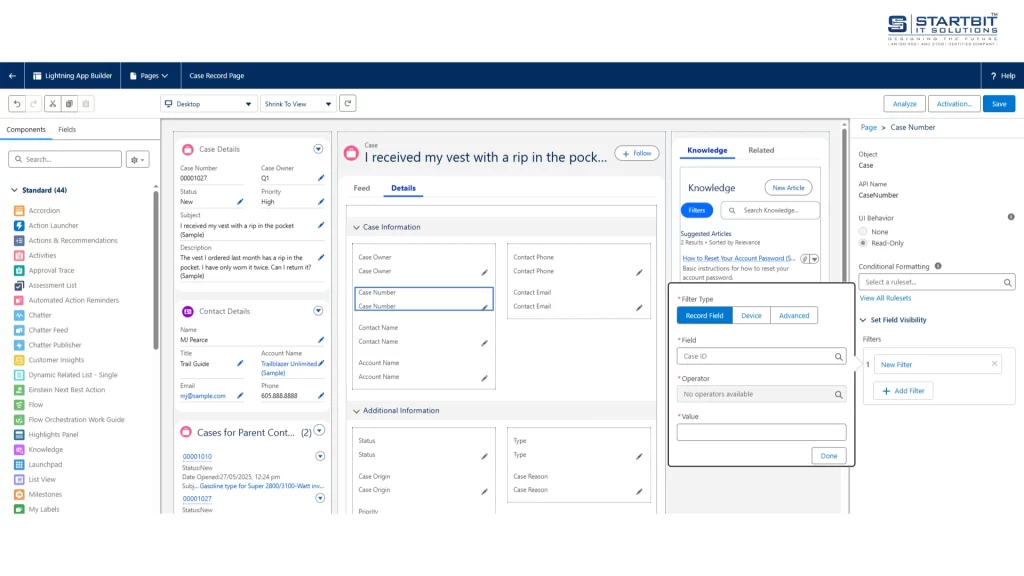The image size is (1024, 576).
Task: Click the UI Behavior info icon
Action: coord(1011,217)
